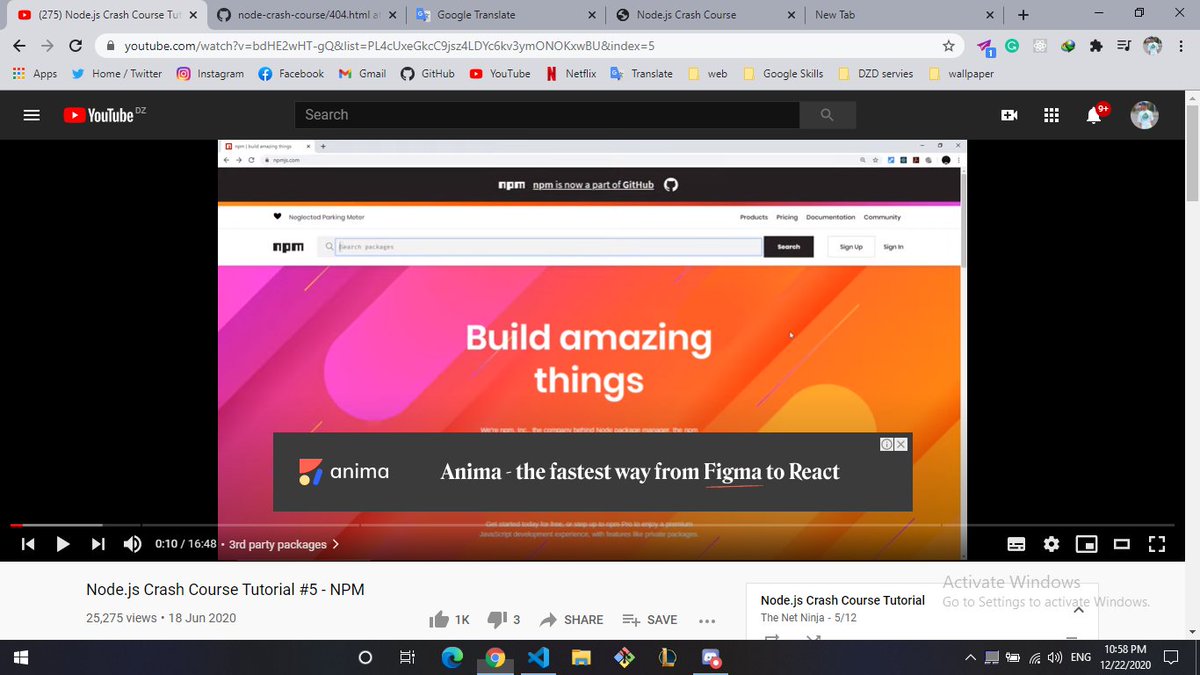The height and width of the screenshot is (675, 1200).
Task: Open the ad info icon on Anima banner
Action: [x=886, y=444]
